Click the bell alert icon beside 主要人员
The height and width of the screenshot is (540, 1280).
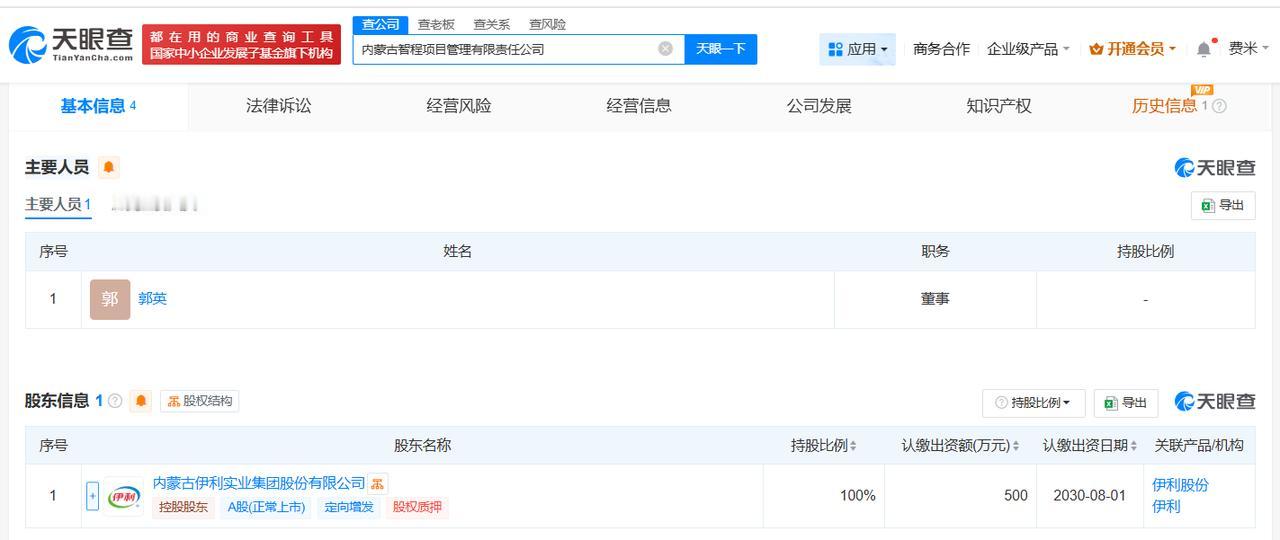click(109, 167)
